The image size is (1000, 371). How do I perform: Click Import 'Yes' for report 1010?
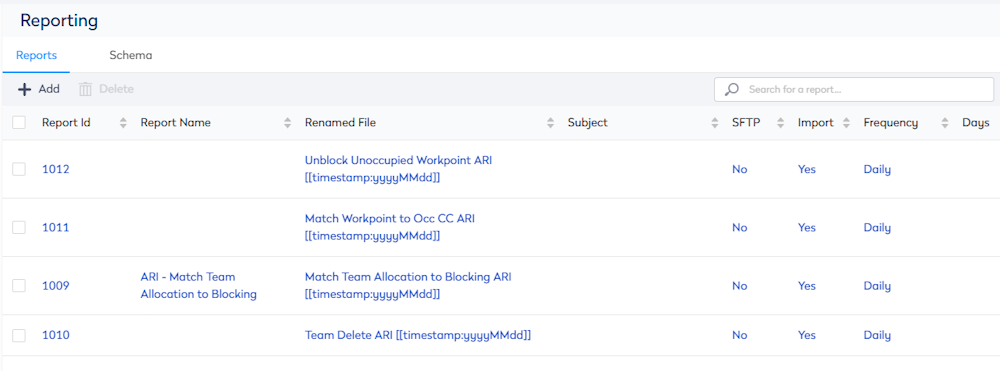coord(807,335)
